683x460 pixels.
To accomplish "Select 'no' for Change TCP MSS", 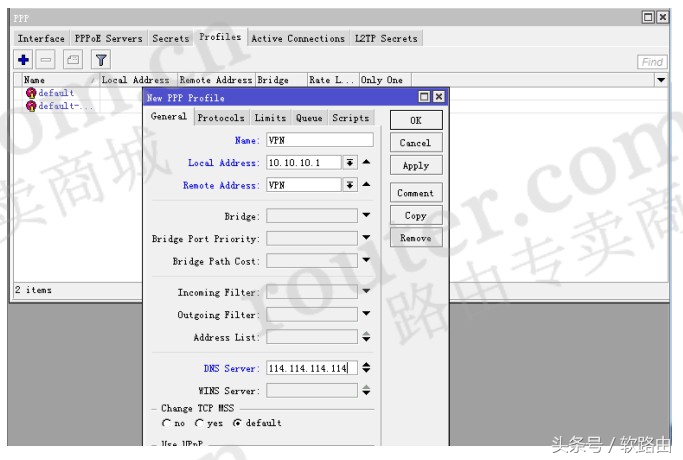I will 166,423.
